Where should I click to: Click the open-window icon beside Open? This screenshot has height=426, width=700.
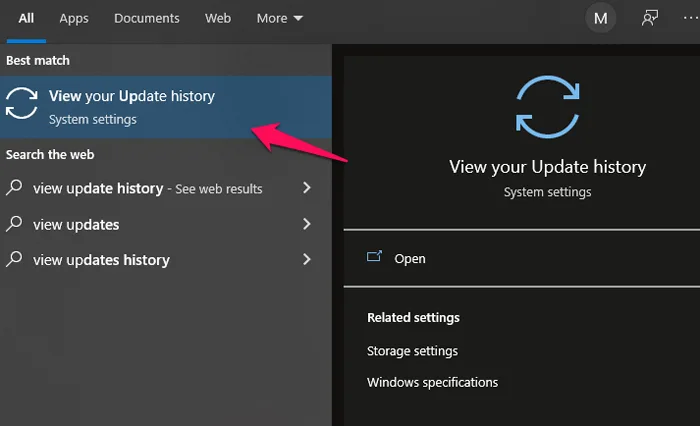374,256
